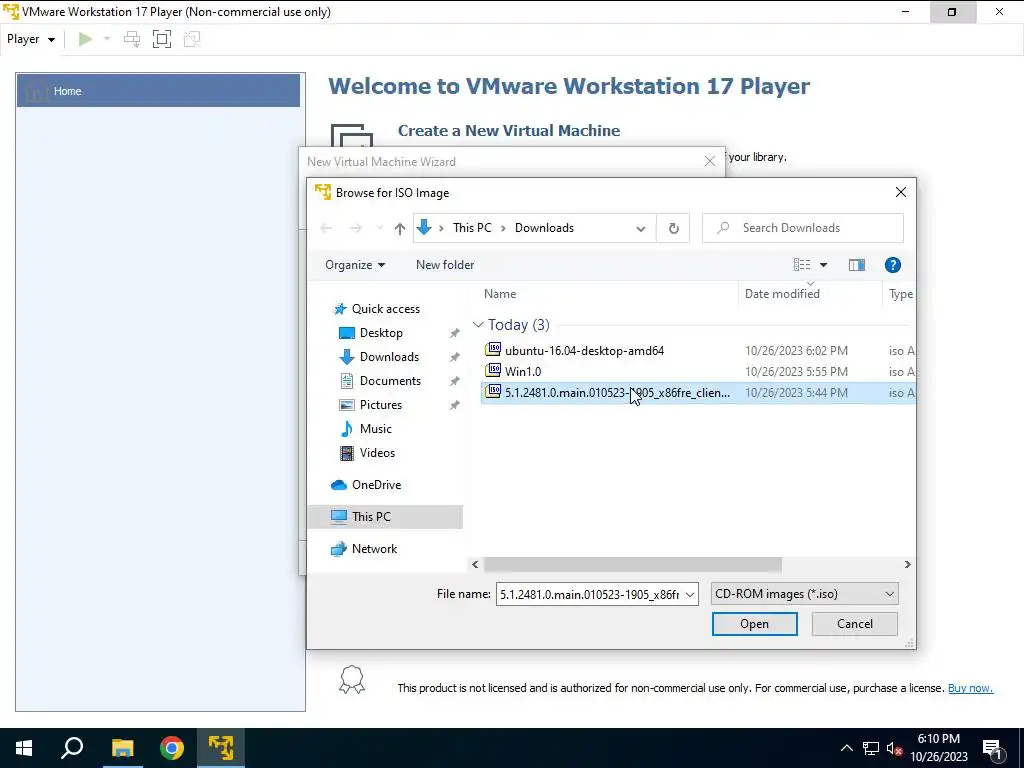
Task: Click Downloads in the address breadcrumb
Action: [x=544, y=228]
